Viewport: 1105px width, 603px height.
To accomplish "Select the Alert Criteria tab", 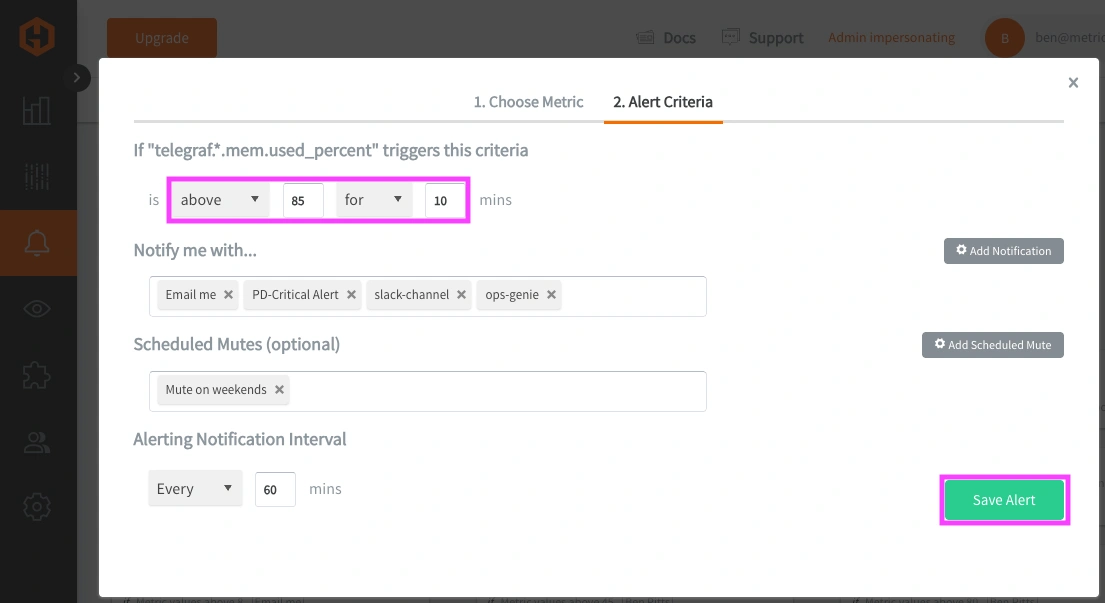I will [662, 102].
